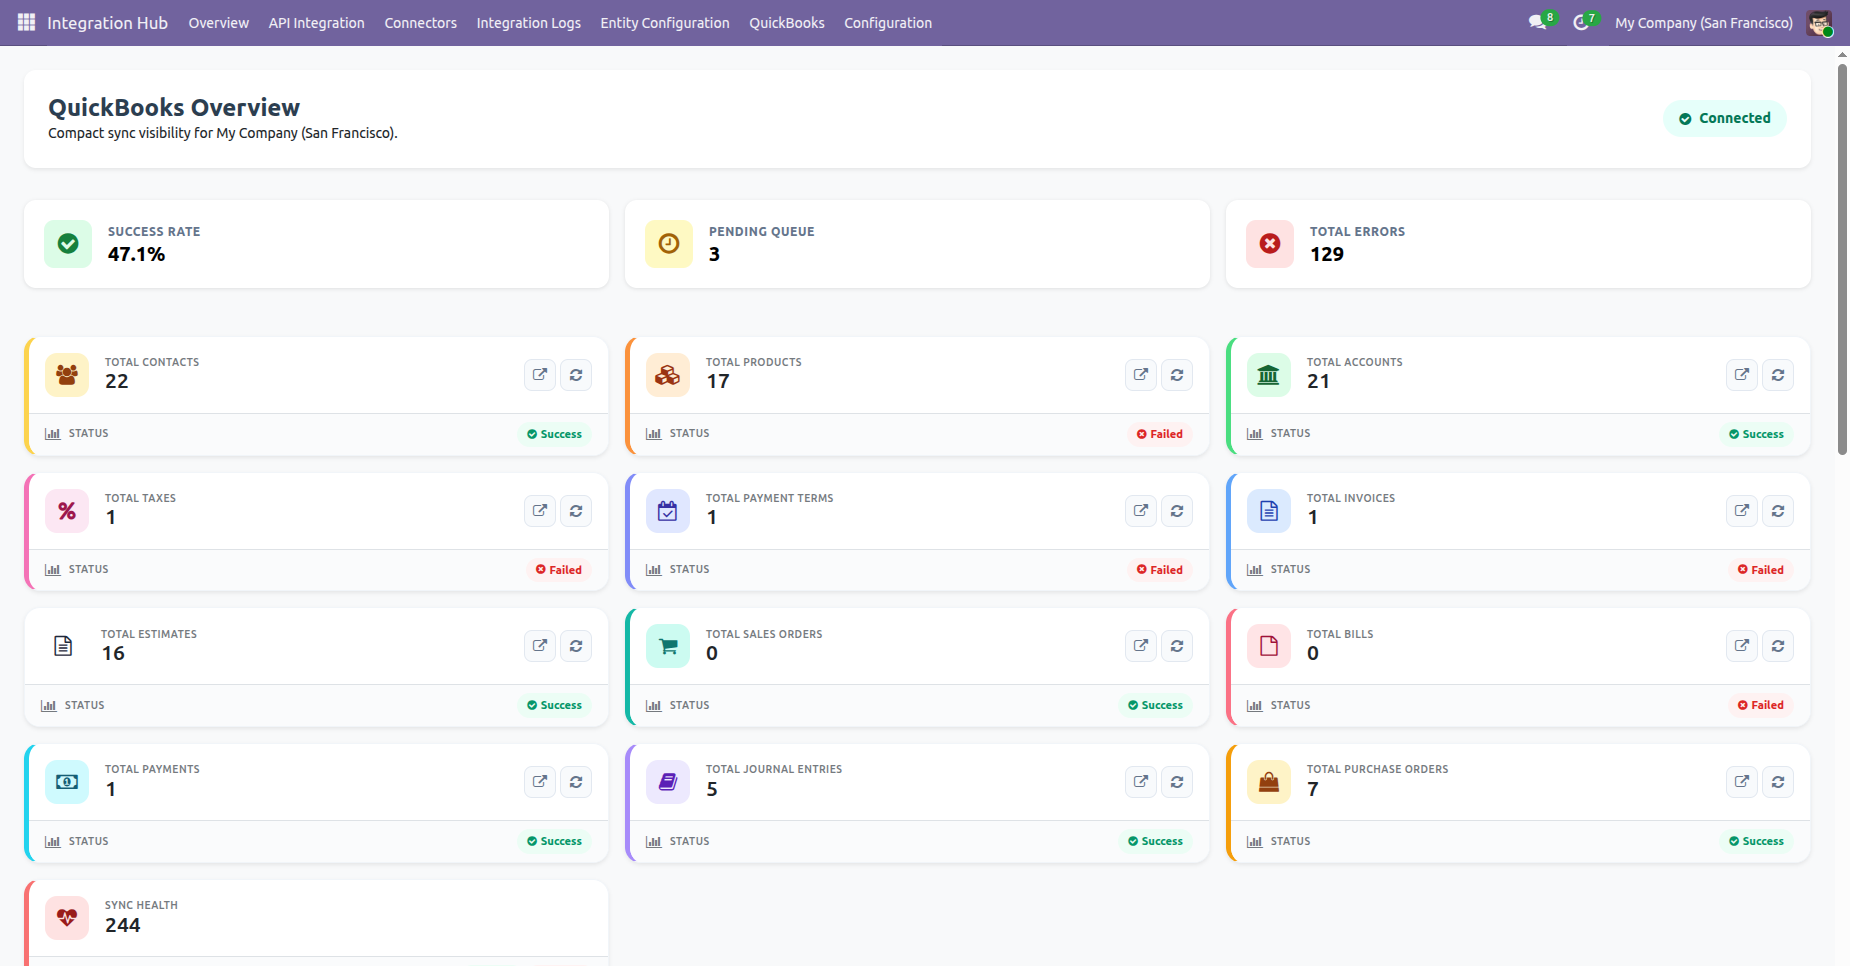Switch company via My Company (San Francisco)

click(x=1703, y=23)
